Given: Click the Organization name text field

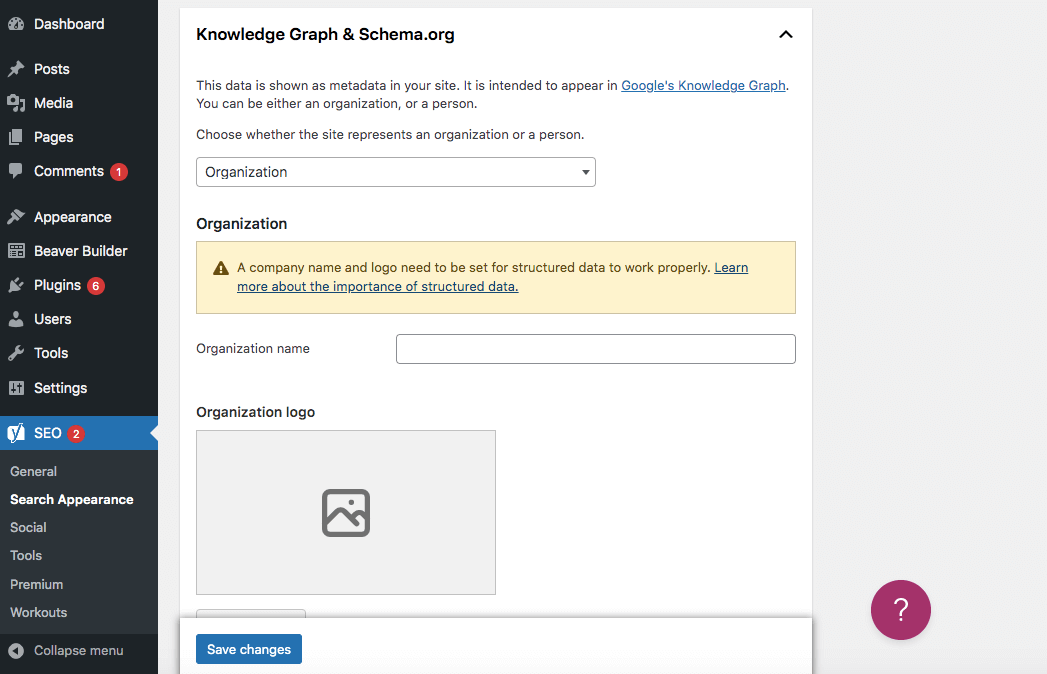Looking at the screenshot, I should coord(595,349).
